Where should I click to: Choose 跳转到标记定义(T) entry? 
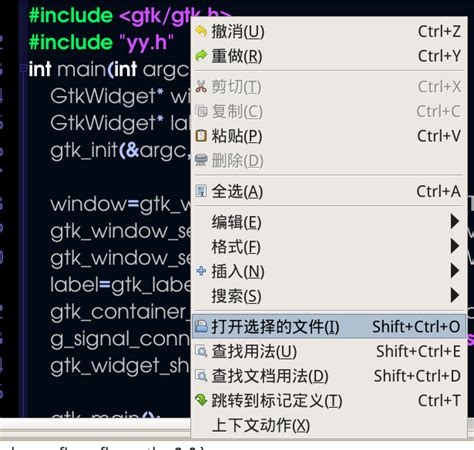[x=329, y=400]
